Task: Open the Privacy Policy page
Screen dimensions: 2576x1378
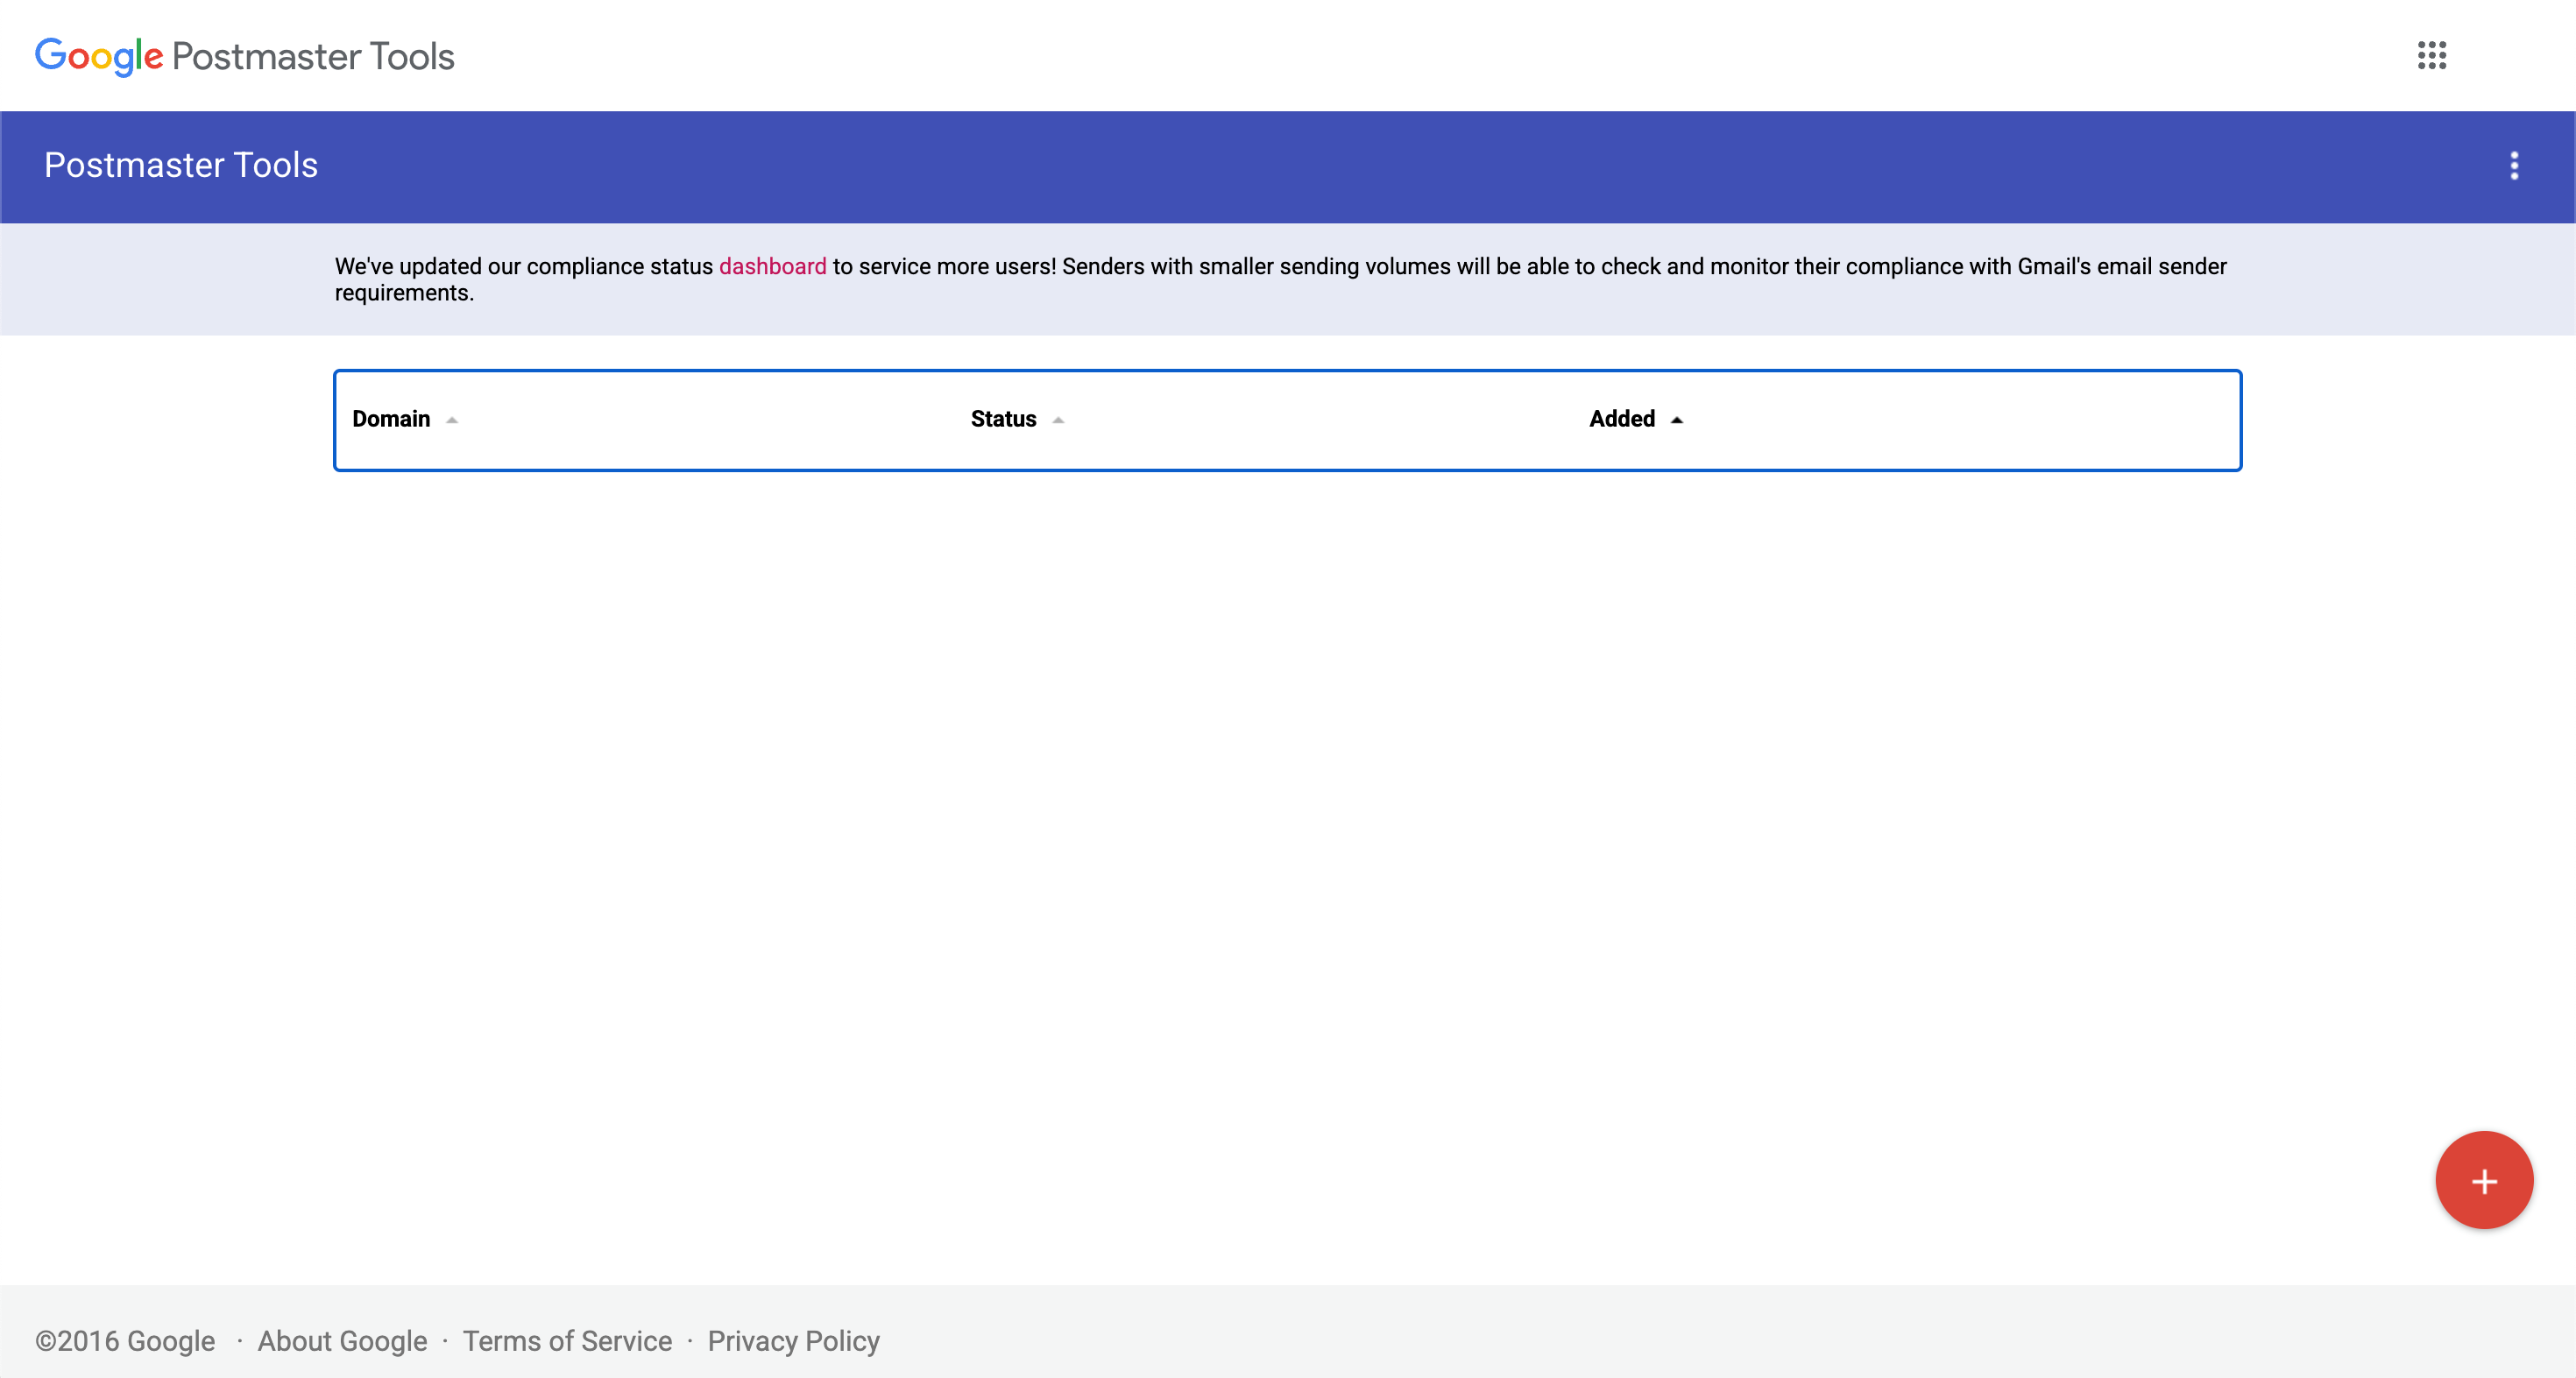Action: pyautogui.click(x=794, y=1340)
